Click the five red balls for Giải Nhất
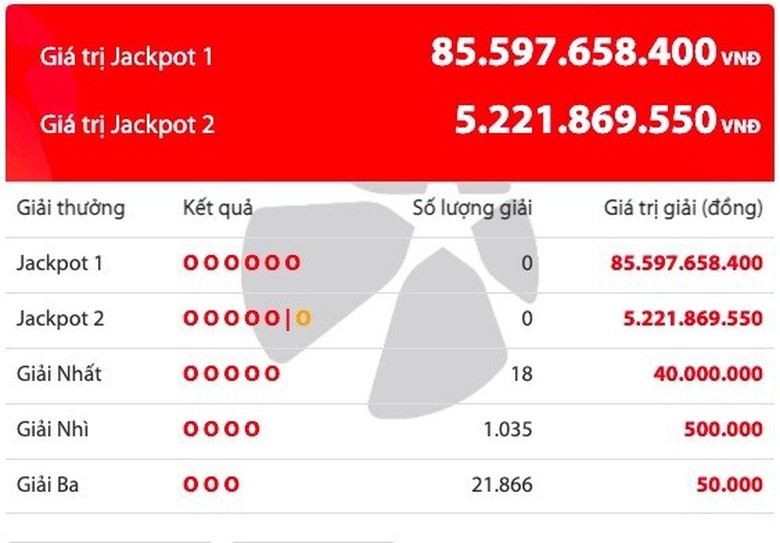This screenshot has height=543, width=780. [x=231, y=375]
